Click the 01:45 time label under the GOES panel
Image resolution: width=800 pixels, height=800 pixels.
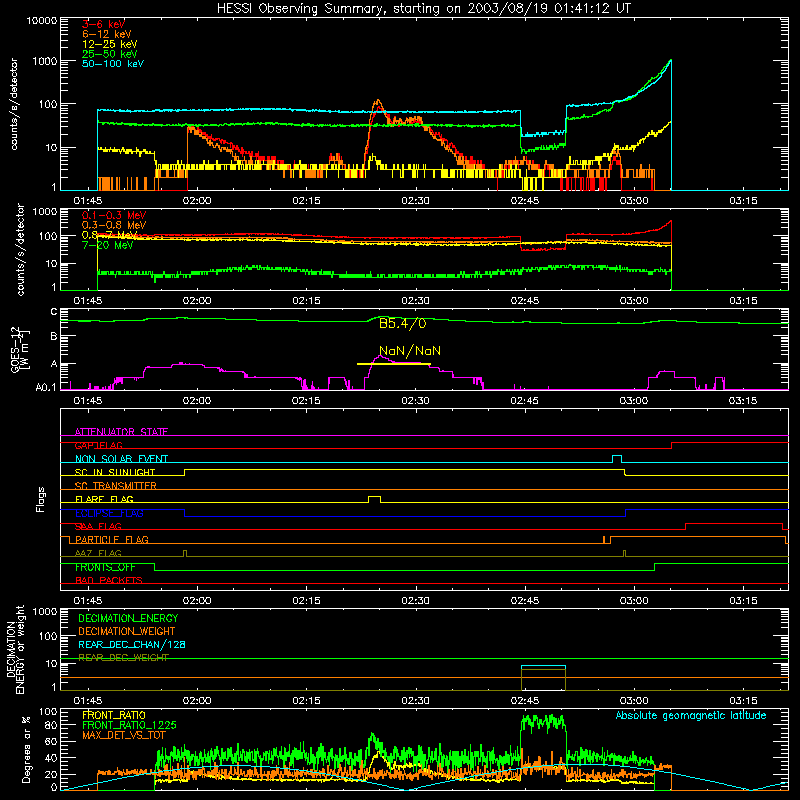pos(88,401)
